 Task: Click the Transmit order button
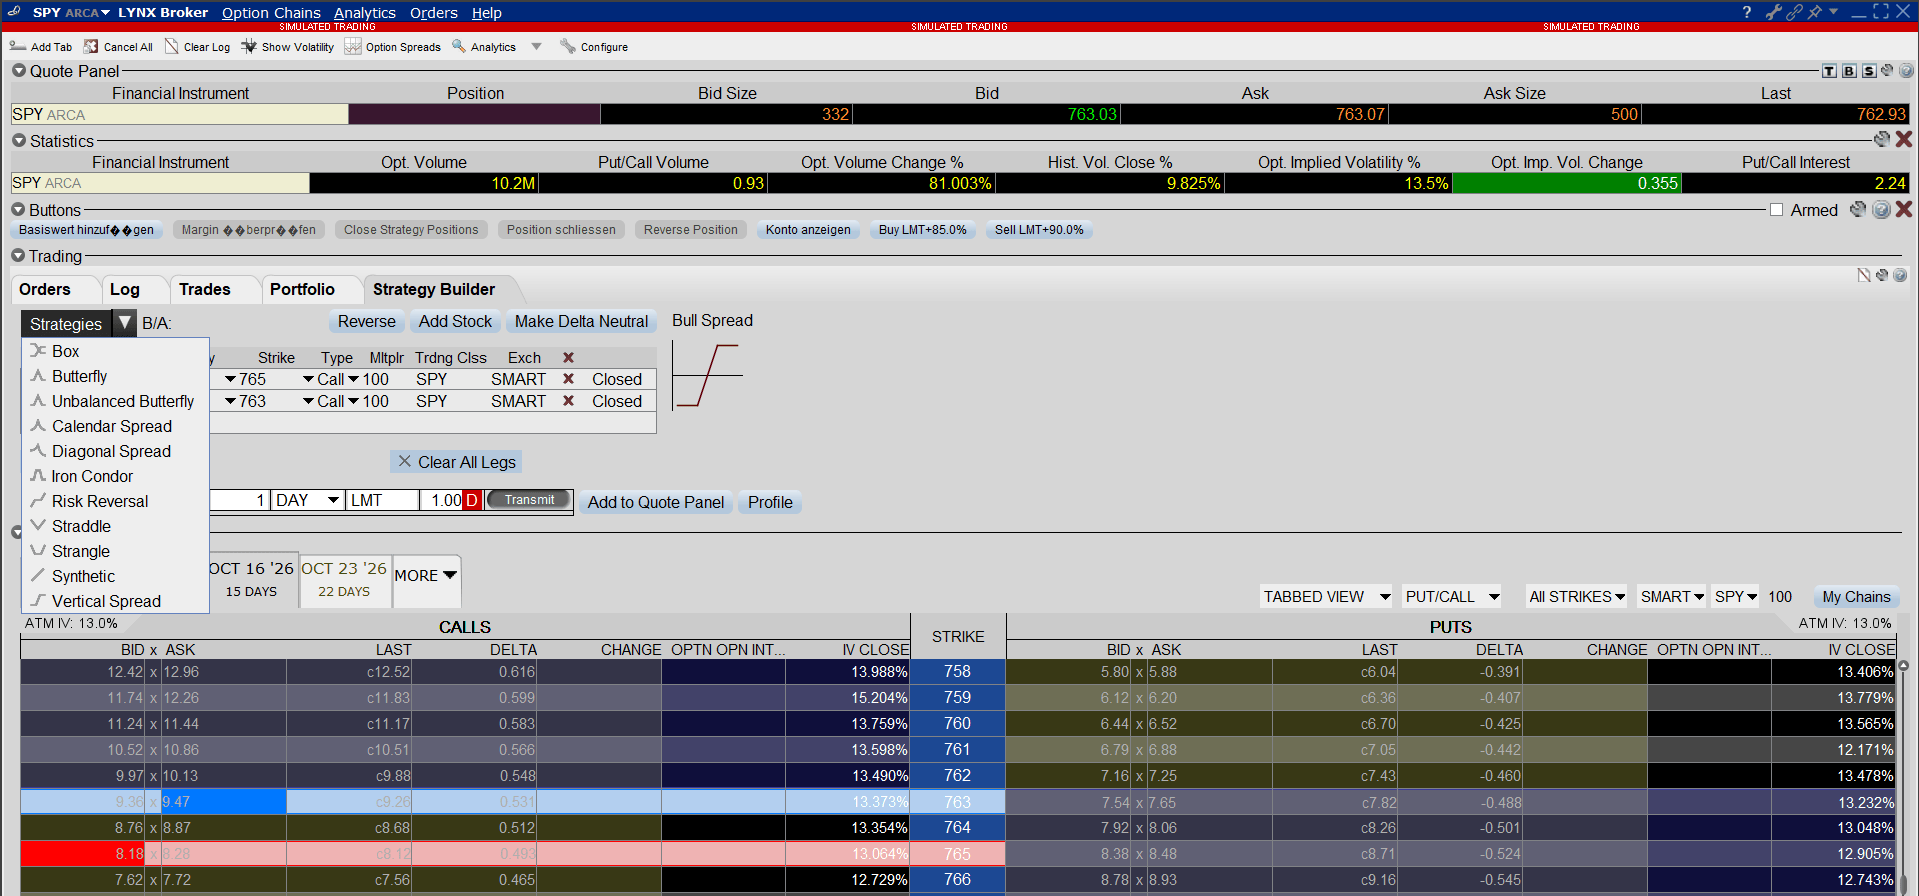[528, 500]
